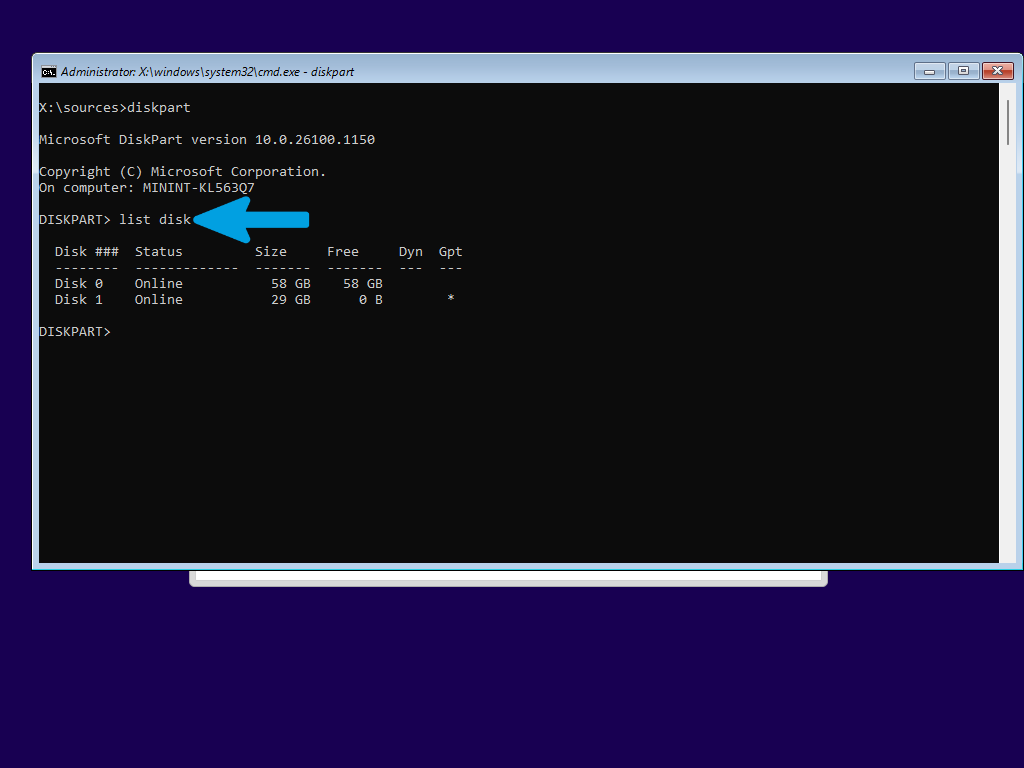
Task: Click the console vertical scrollbar thumb
Action: pyautogui.click(x=1008, y=123)
